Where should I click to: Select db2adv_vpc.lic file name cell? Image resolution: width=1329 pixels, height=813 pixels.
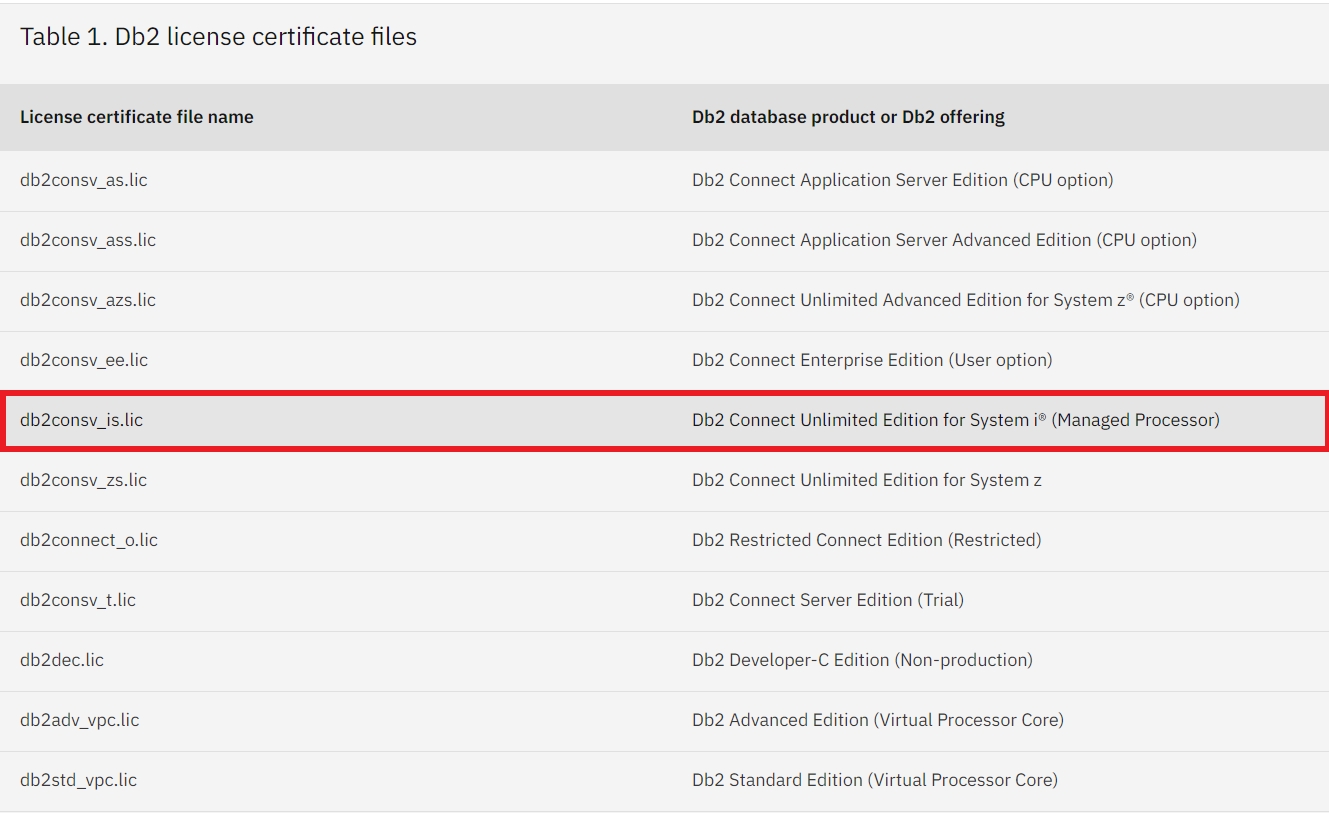click(x=80, y=720)
